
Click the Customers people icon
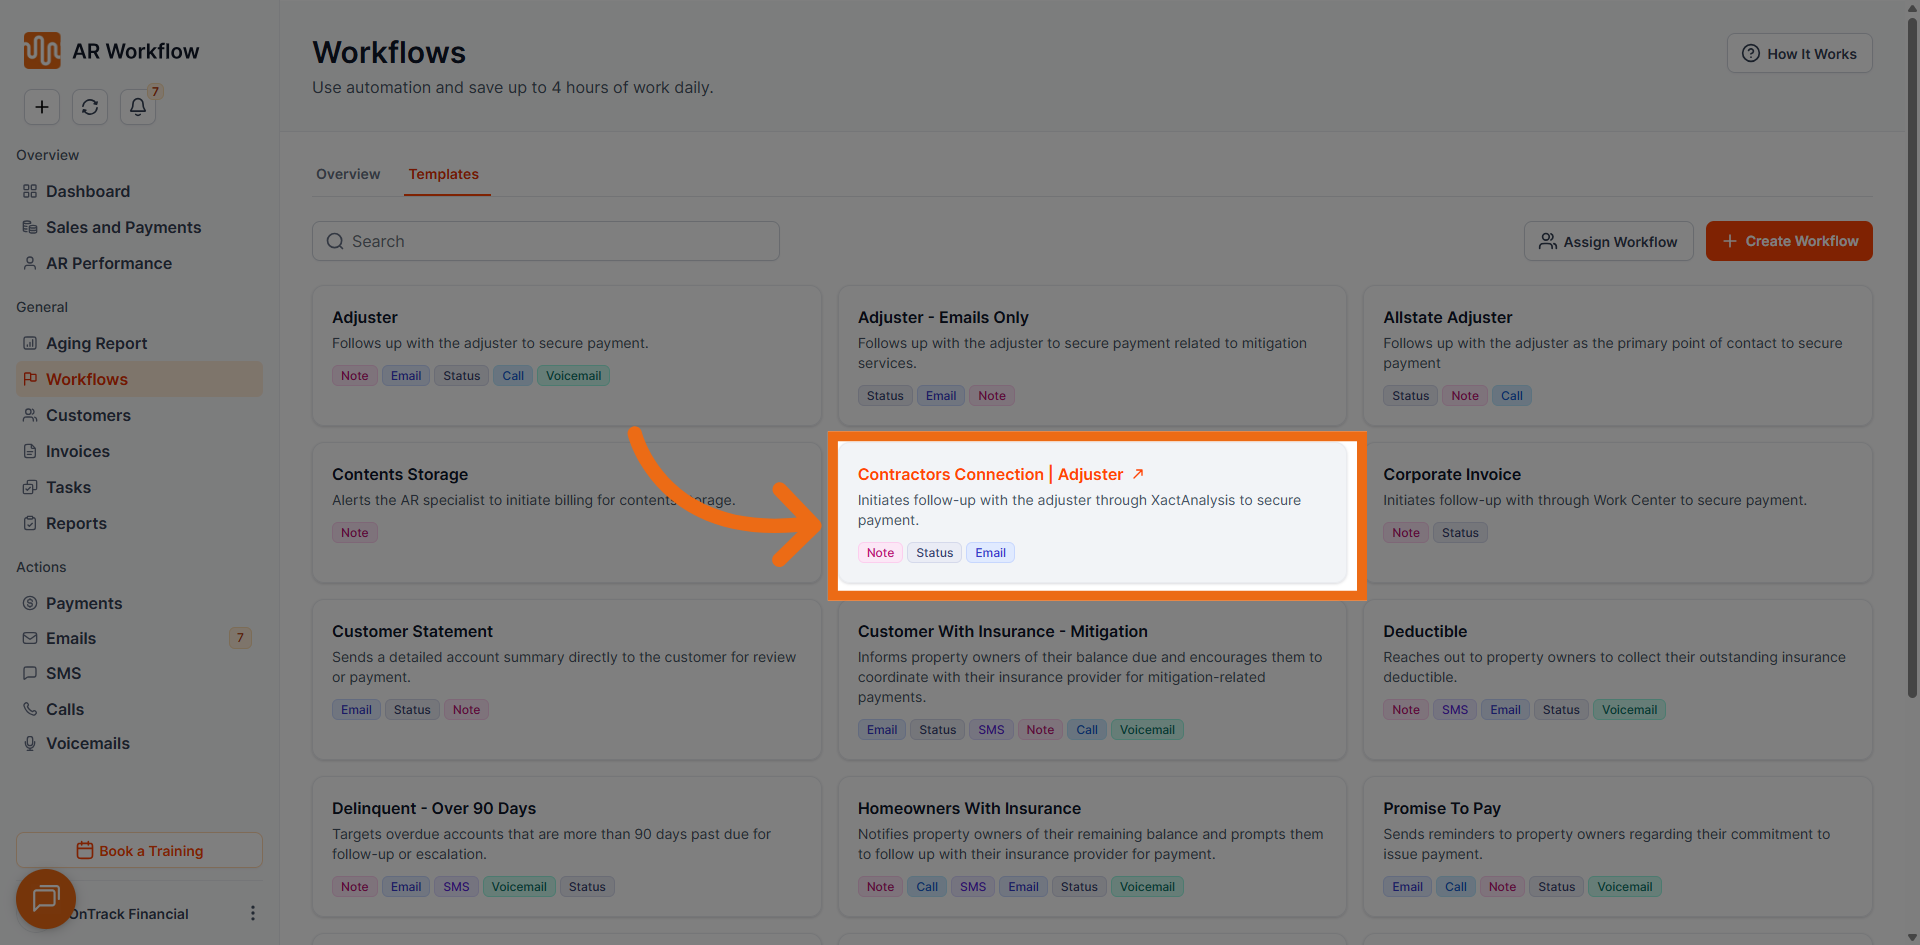(30, 415)
